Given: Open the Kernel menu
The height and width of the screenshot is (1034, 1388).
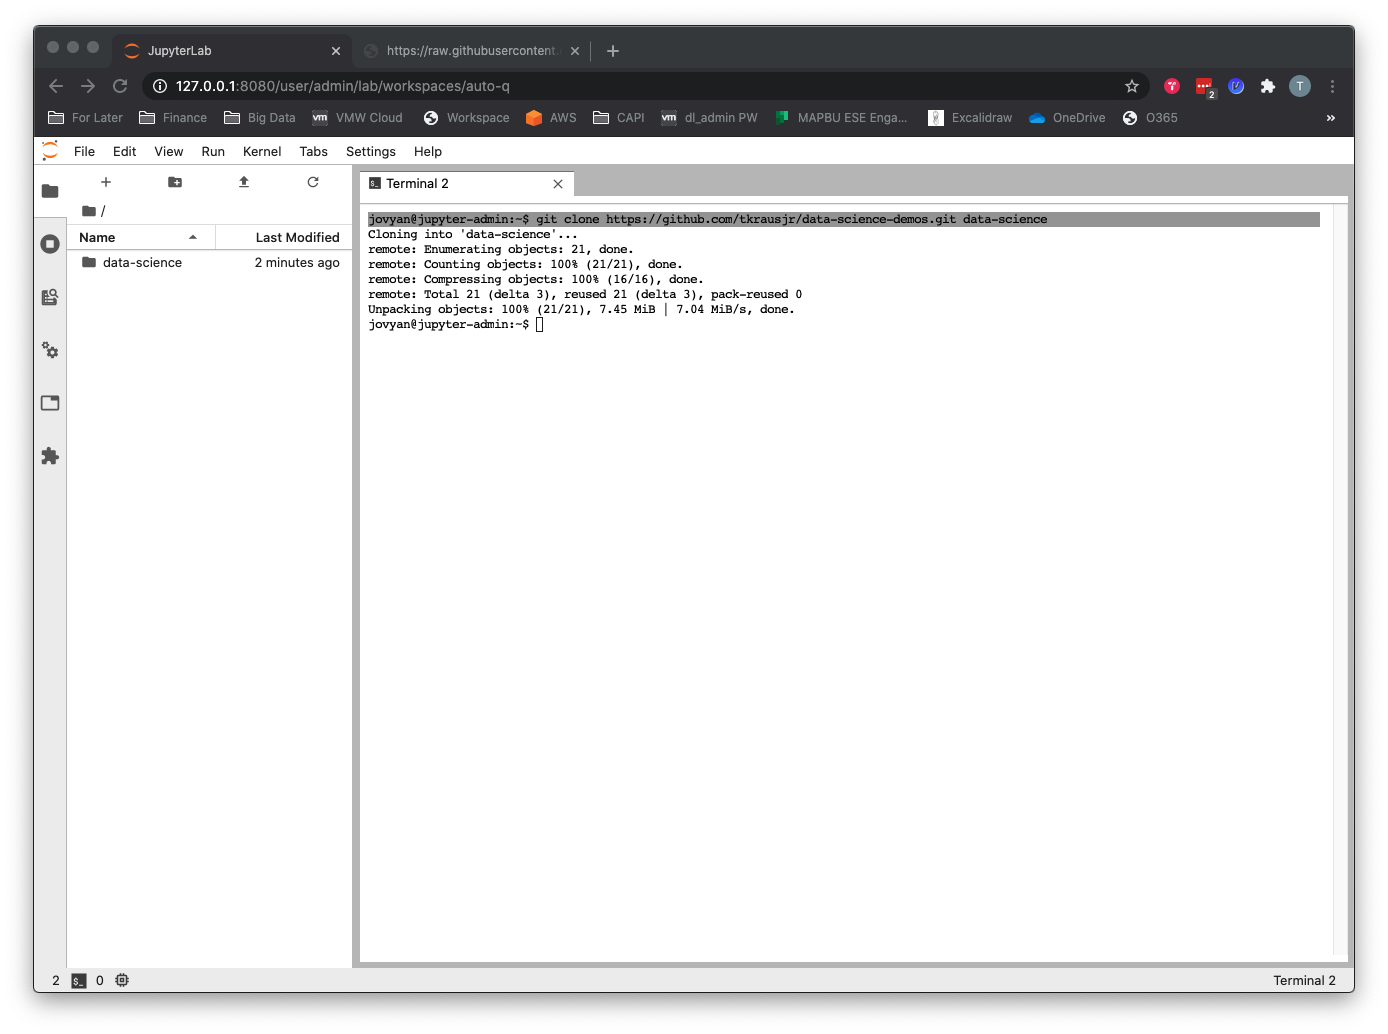Looking at the screenshot, I should coord(262,151).
